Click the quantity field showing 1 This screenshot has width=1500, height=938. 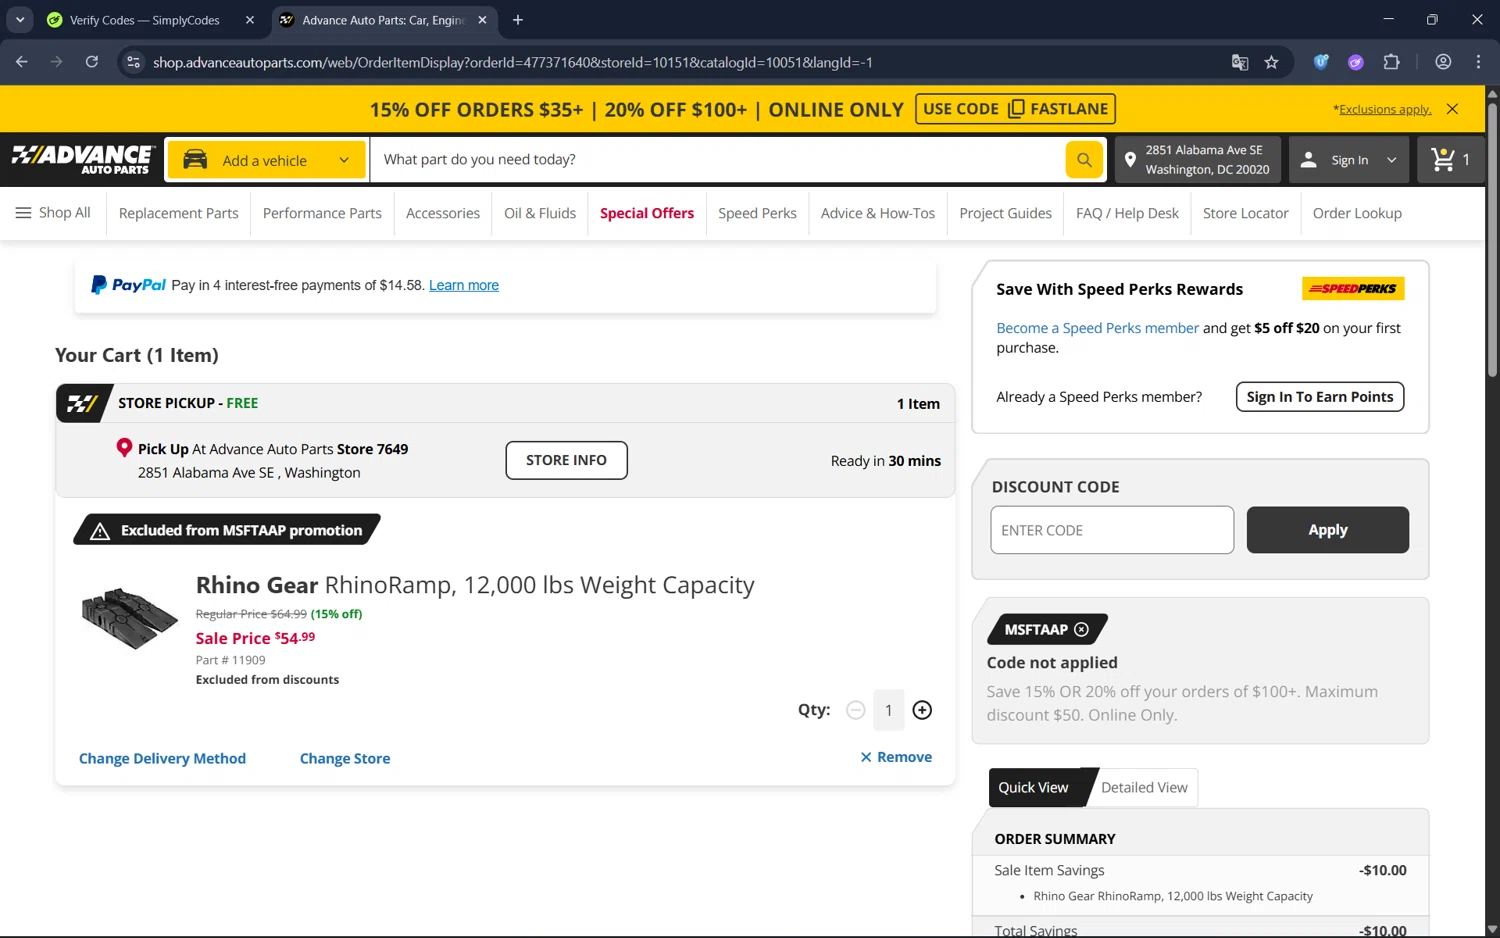[x=888, y=710]
